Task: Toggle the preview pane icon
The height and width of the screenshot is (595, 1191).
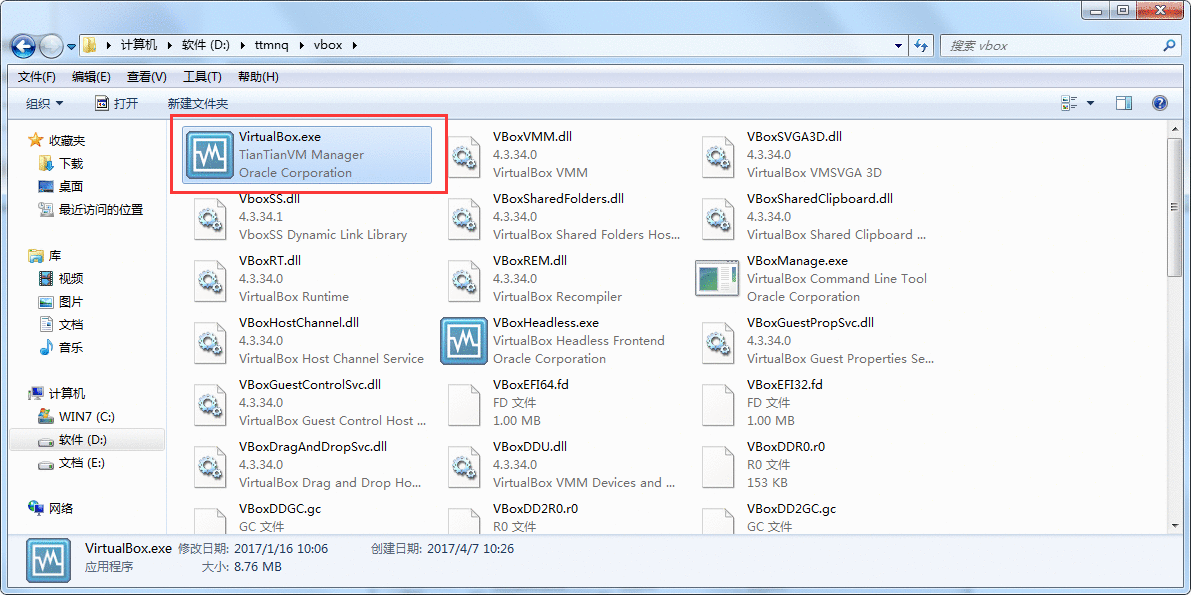Action: [x=1123, y=103]
